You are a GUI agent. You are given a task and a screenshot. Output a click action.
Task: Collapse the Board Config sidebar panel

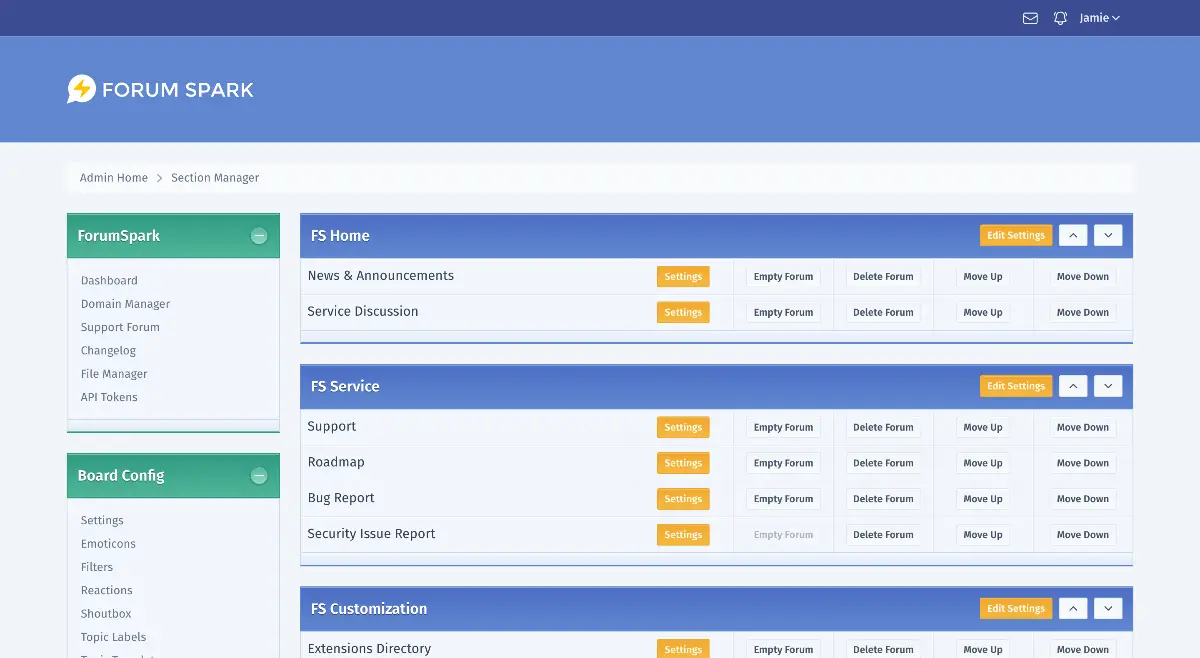tap(259, 476)
